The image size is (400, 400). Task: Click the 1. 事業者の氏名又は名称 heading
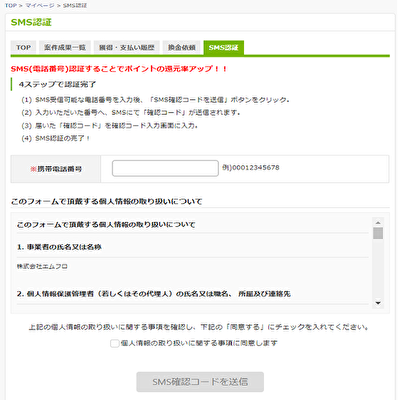[x=59, y=247]
